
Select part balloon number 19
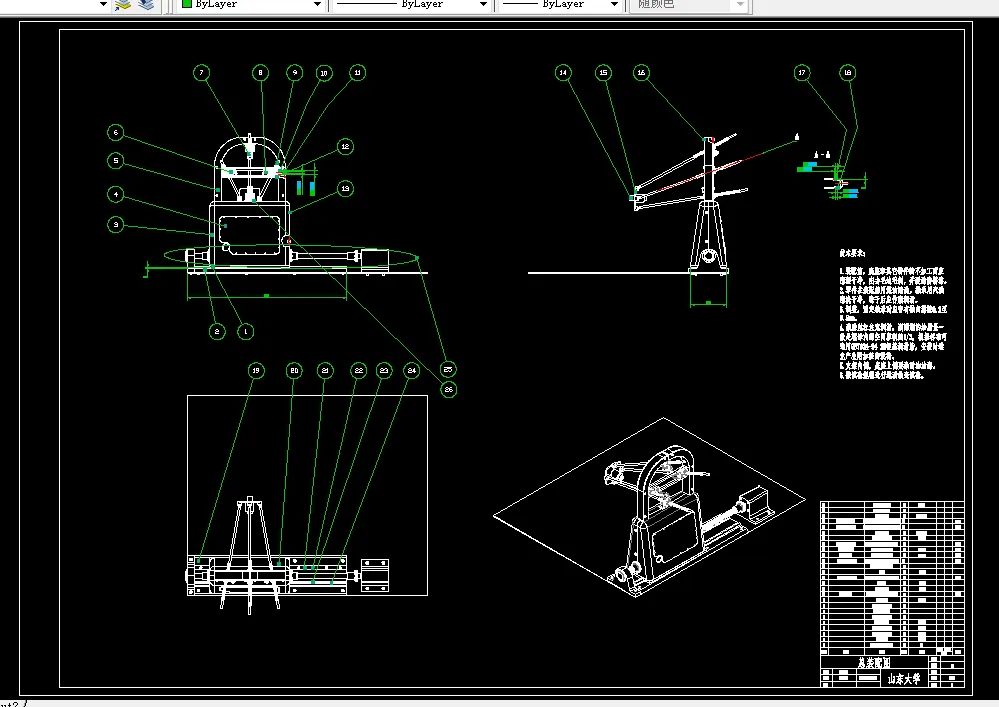tap(255, 371)
